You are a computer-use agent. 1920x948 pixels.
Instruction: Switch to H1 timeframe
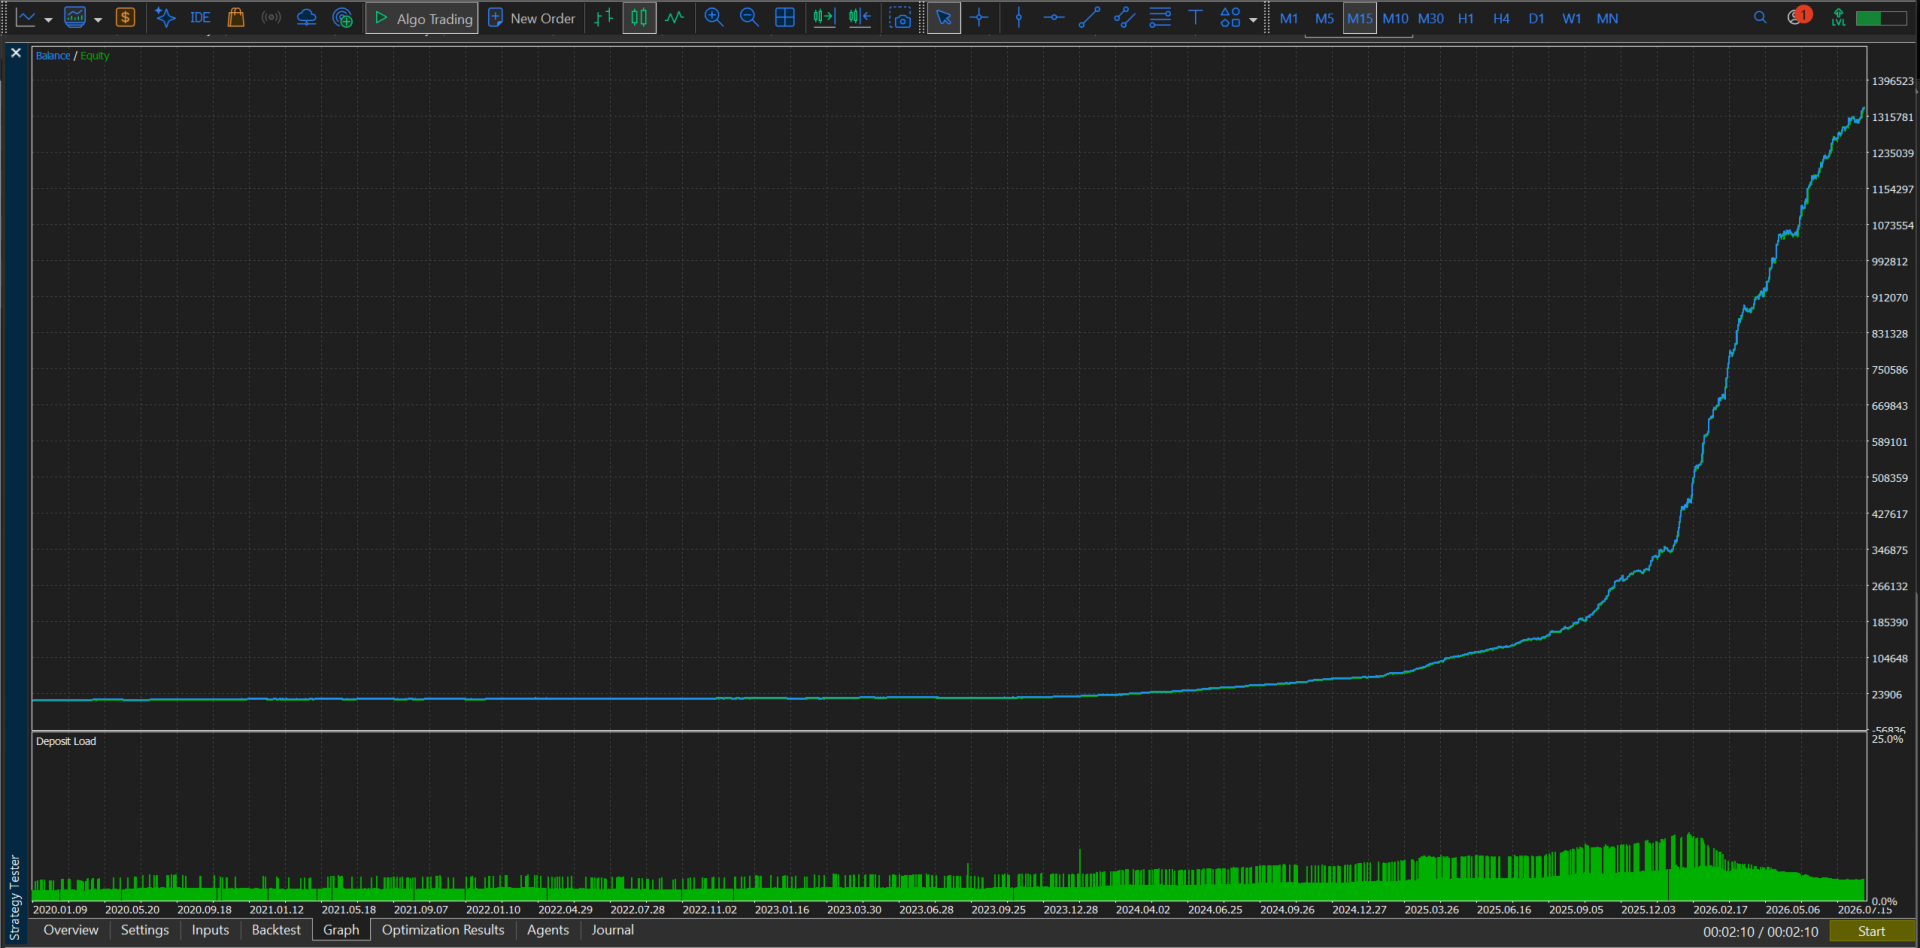(1466, 18)
